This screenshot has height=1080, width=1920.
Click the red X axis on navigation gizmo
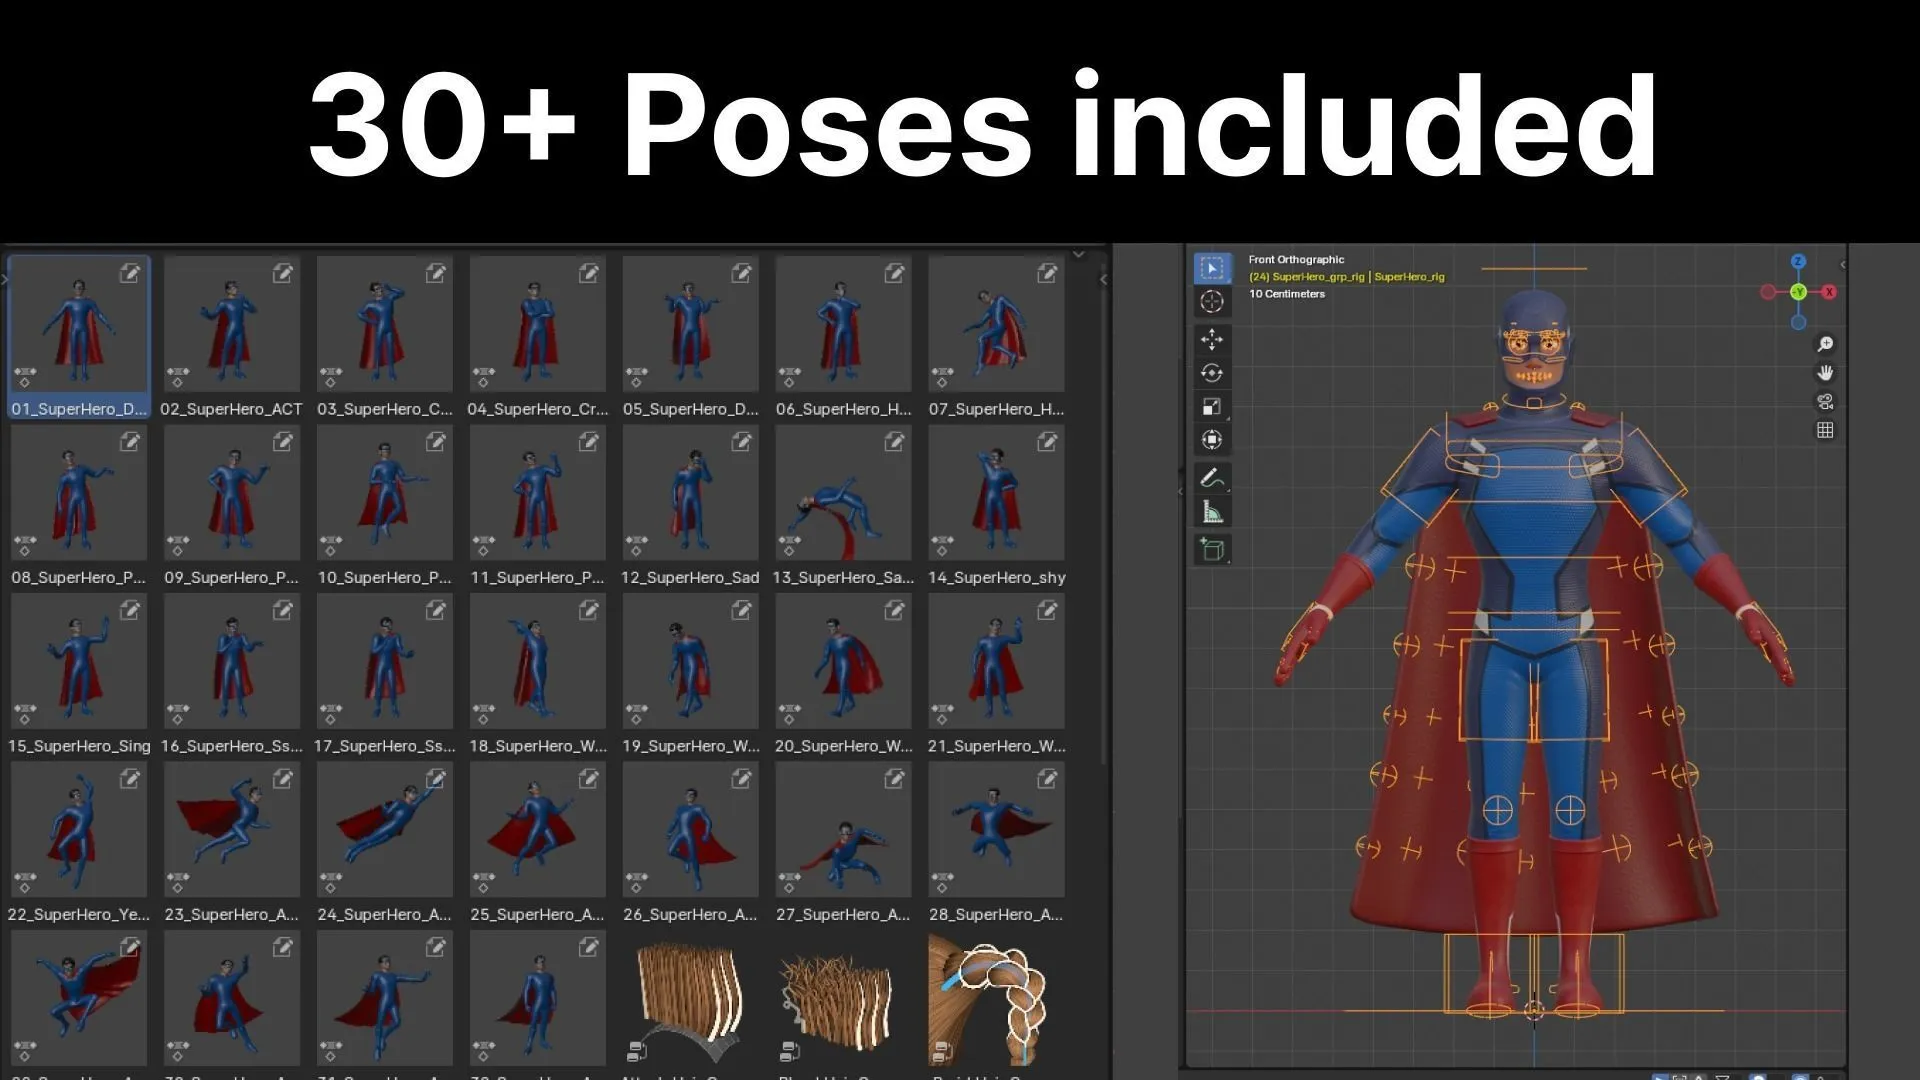point(1829,291)
